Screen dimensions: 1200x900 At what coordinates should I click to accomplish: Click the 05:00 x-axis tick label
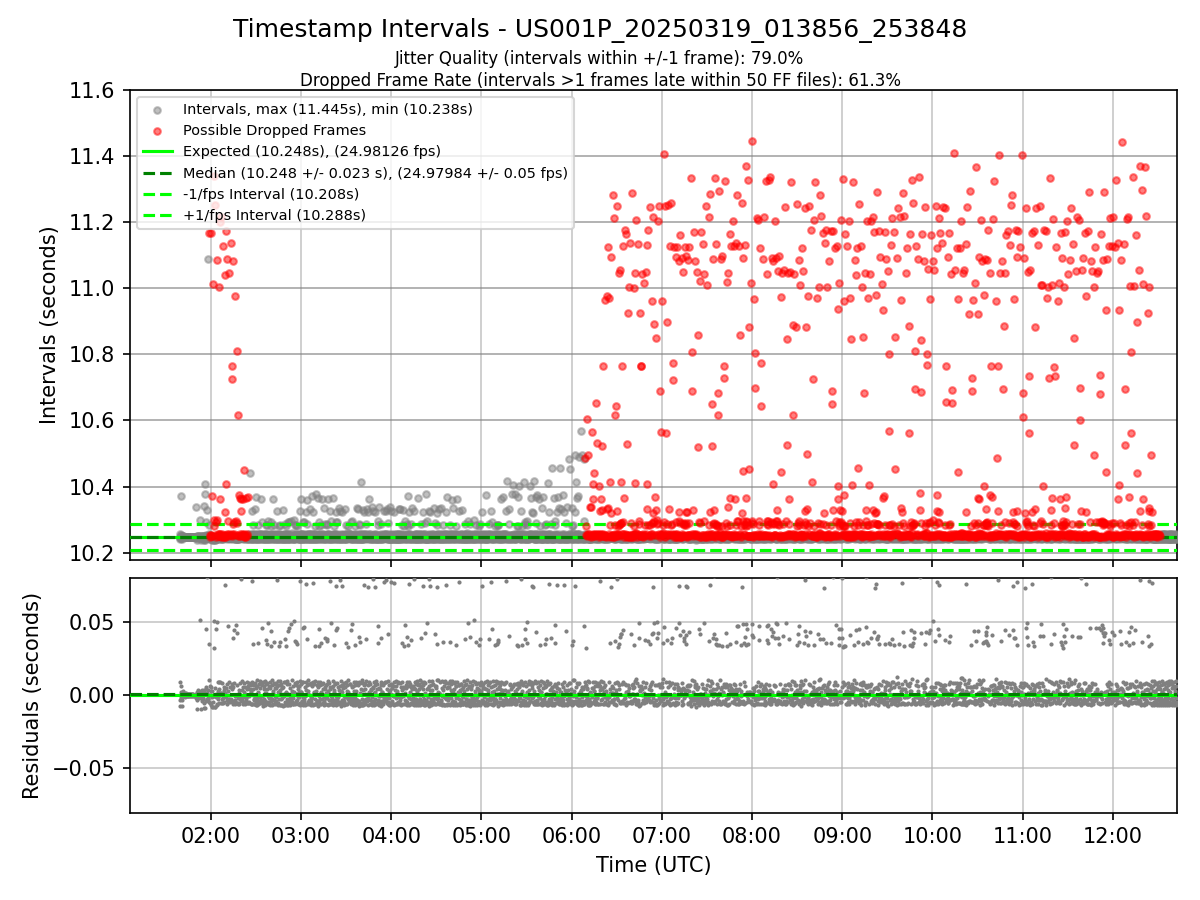tap(481, 836)
